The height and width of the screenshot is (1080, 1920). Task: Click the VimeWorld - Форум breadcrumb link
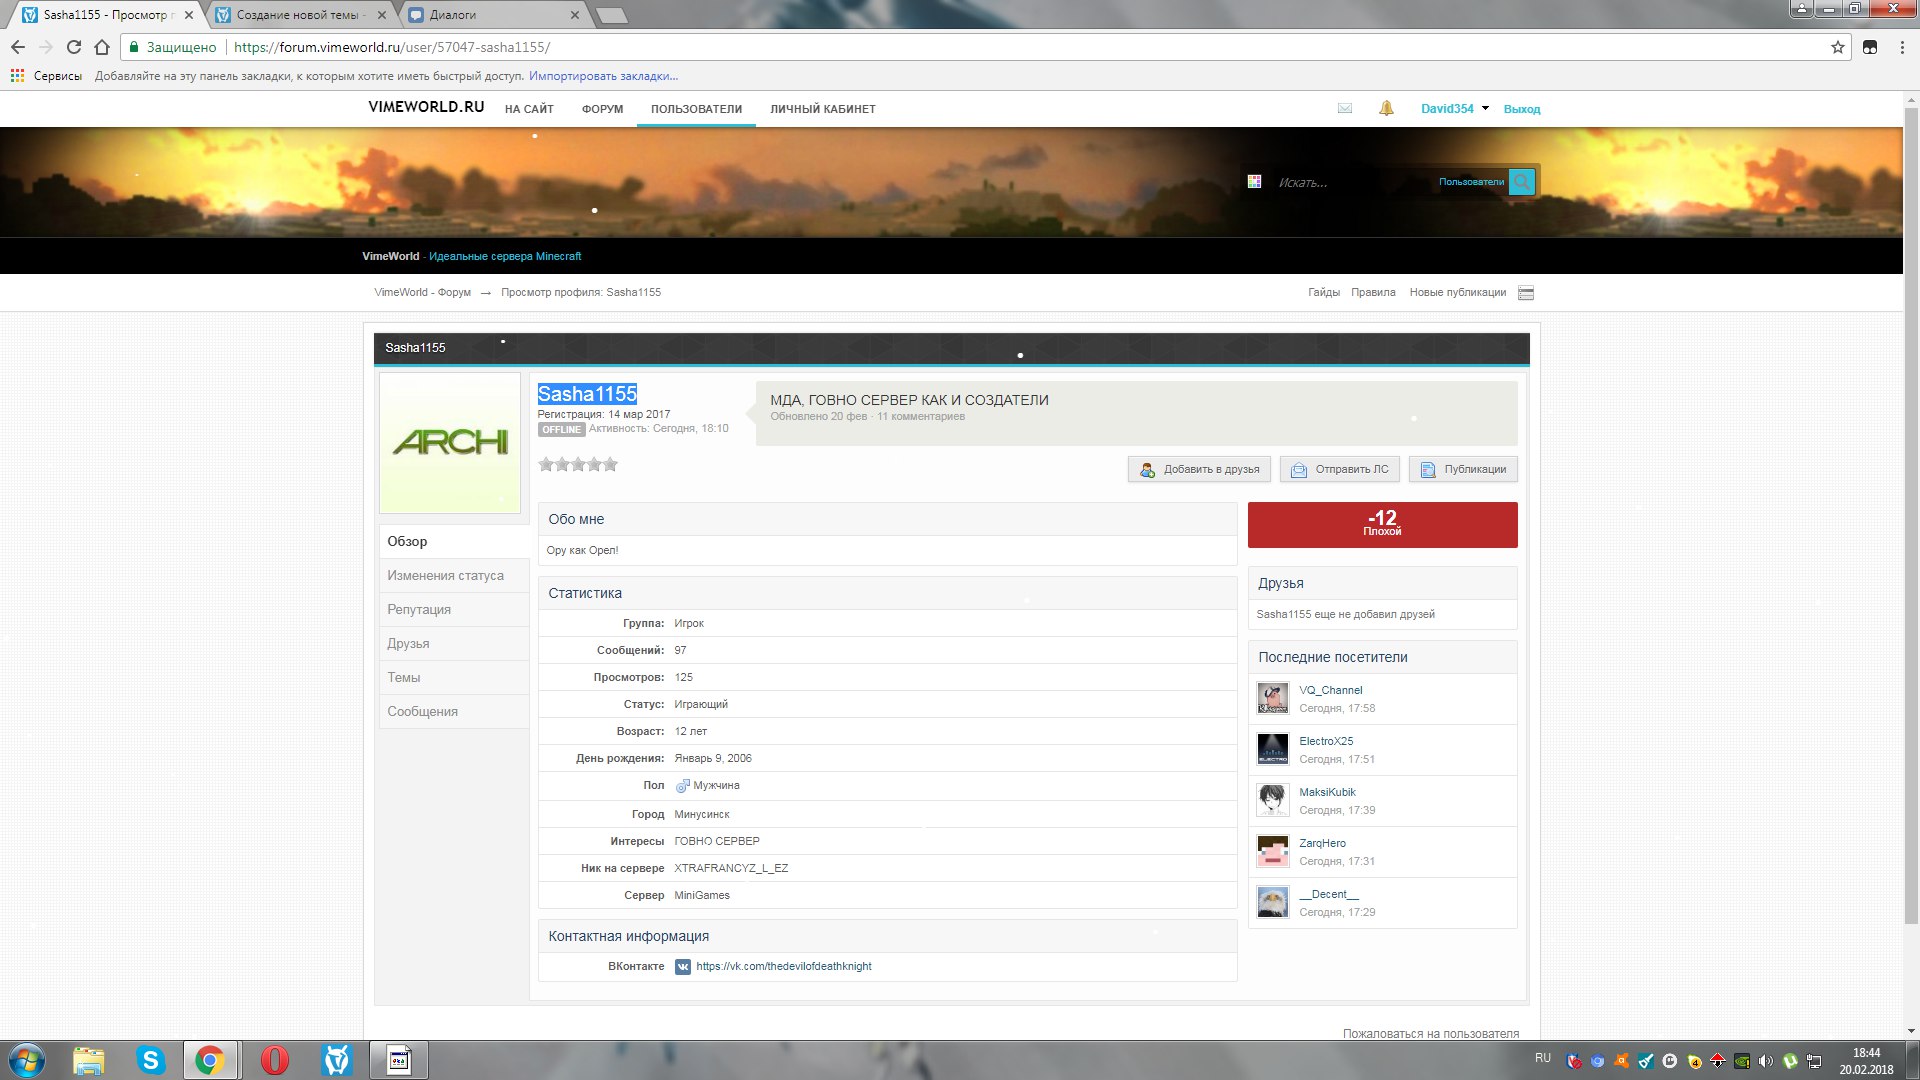[x=422, y=292]
